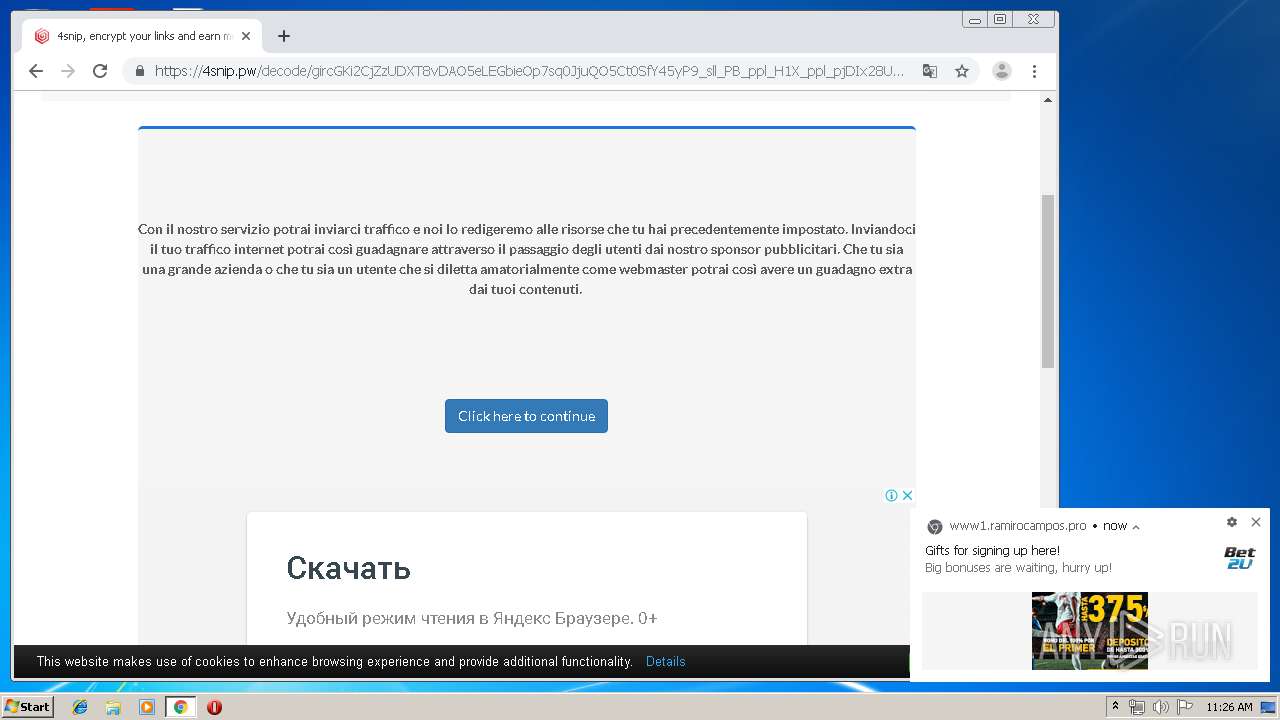This screenshot has height=720, width=1280.
Task: Close the Yandex ad with X
Action: tap(907, 495)
